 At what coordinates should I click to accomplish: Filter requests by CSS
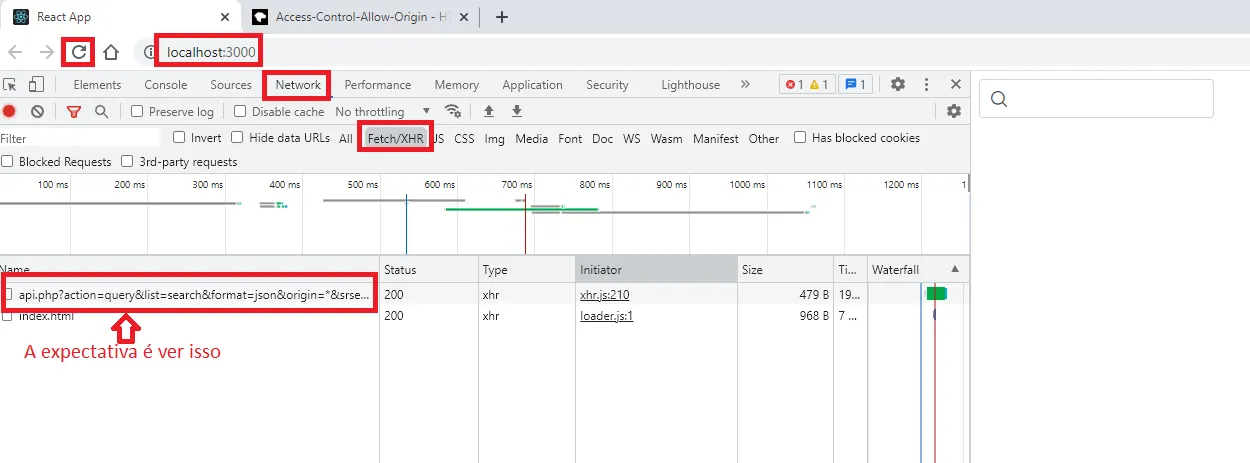(464, 139)
